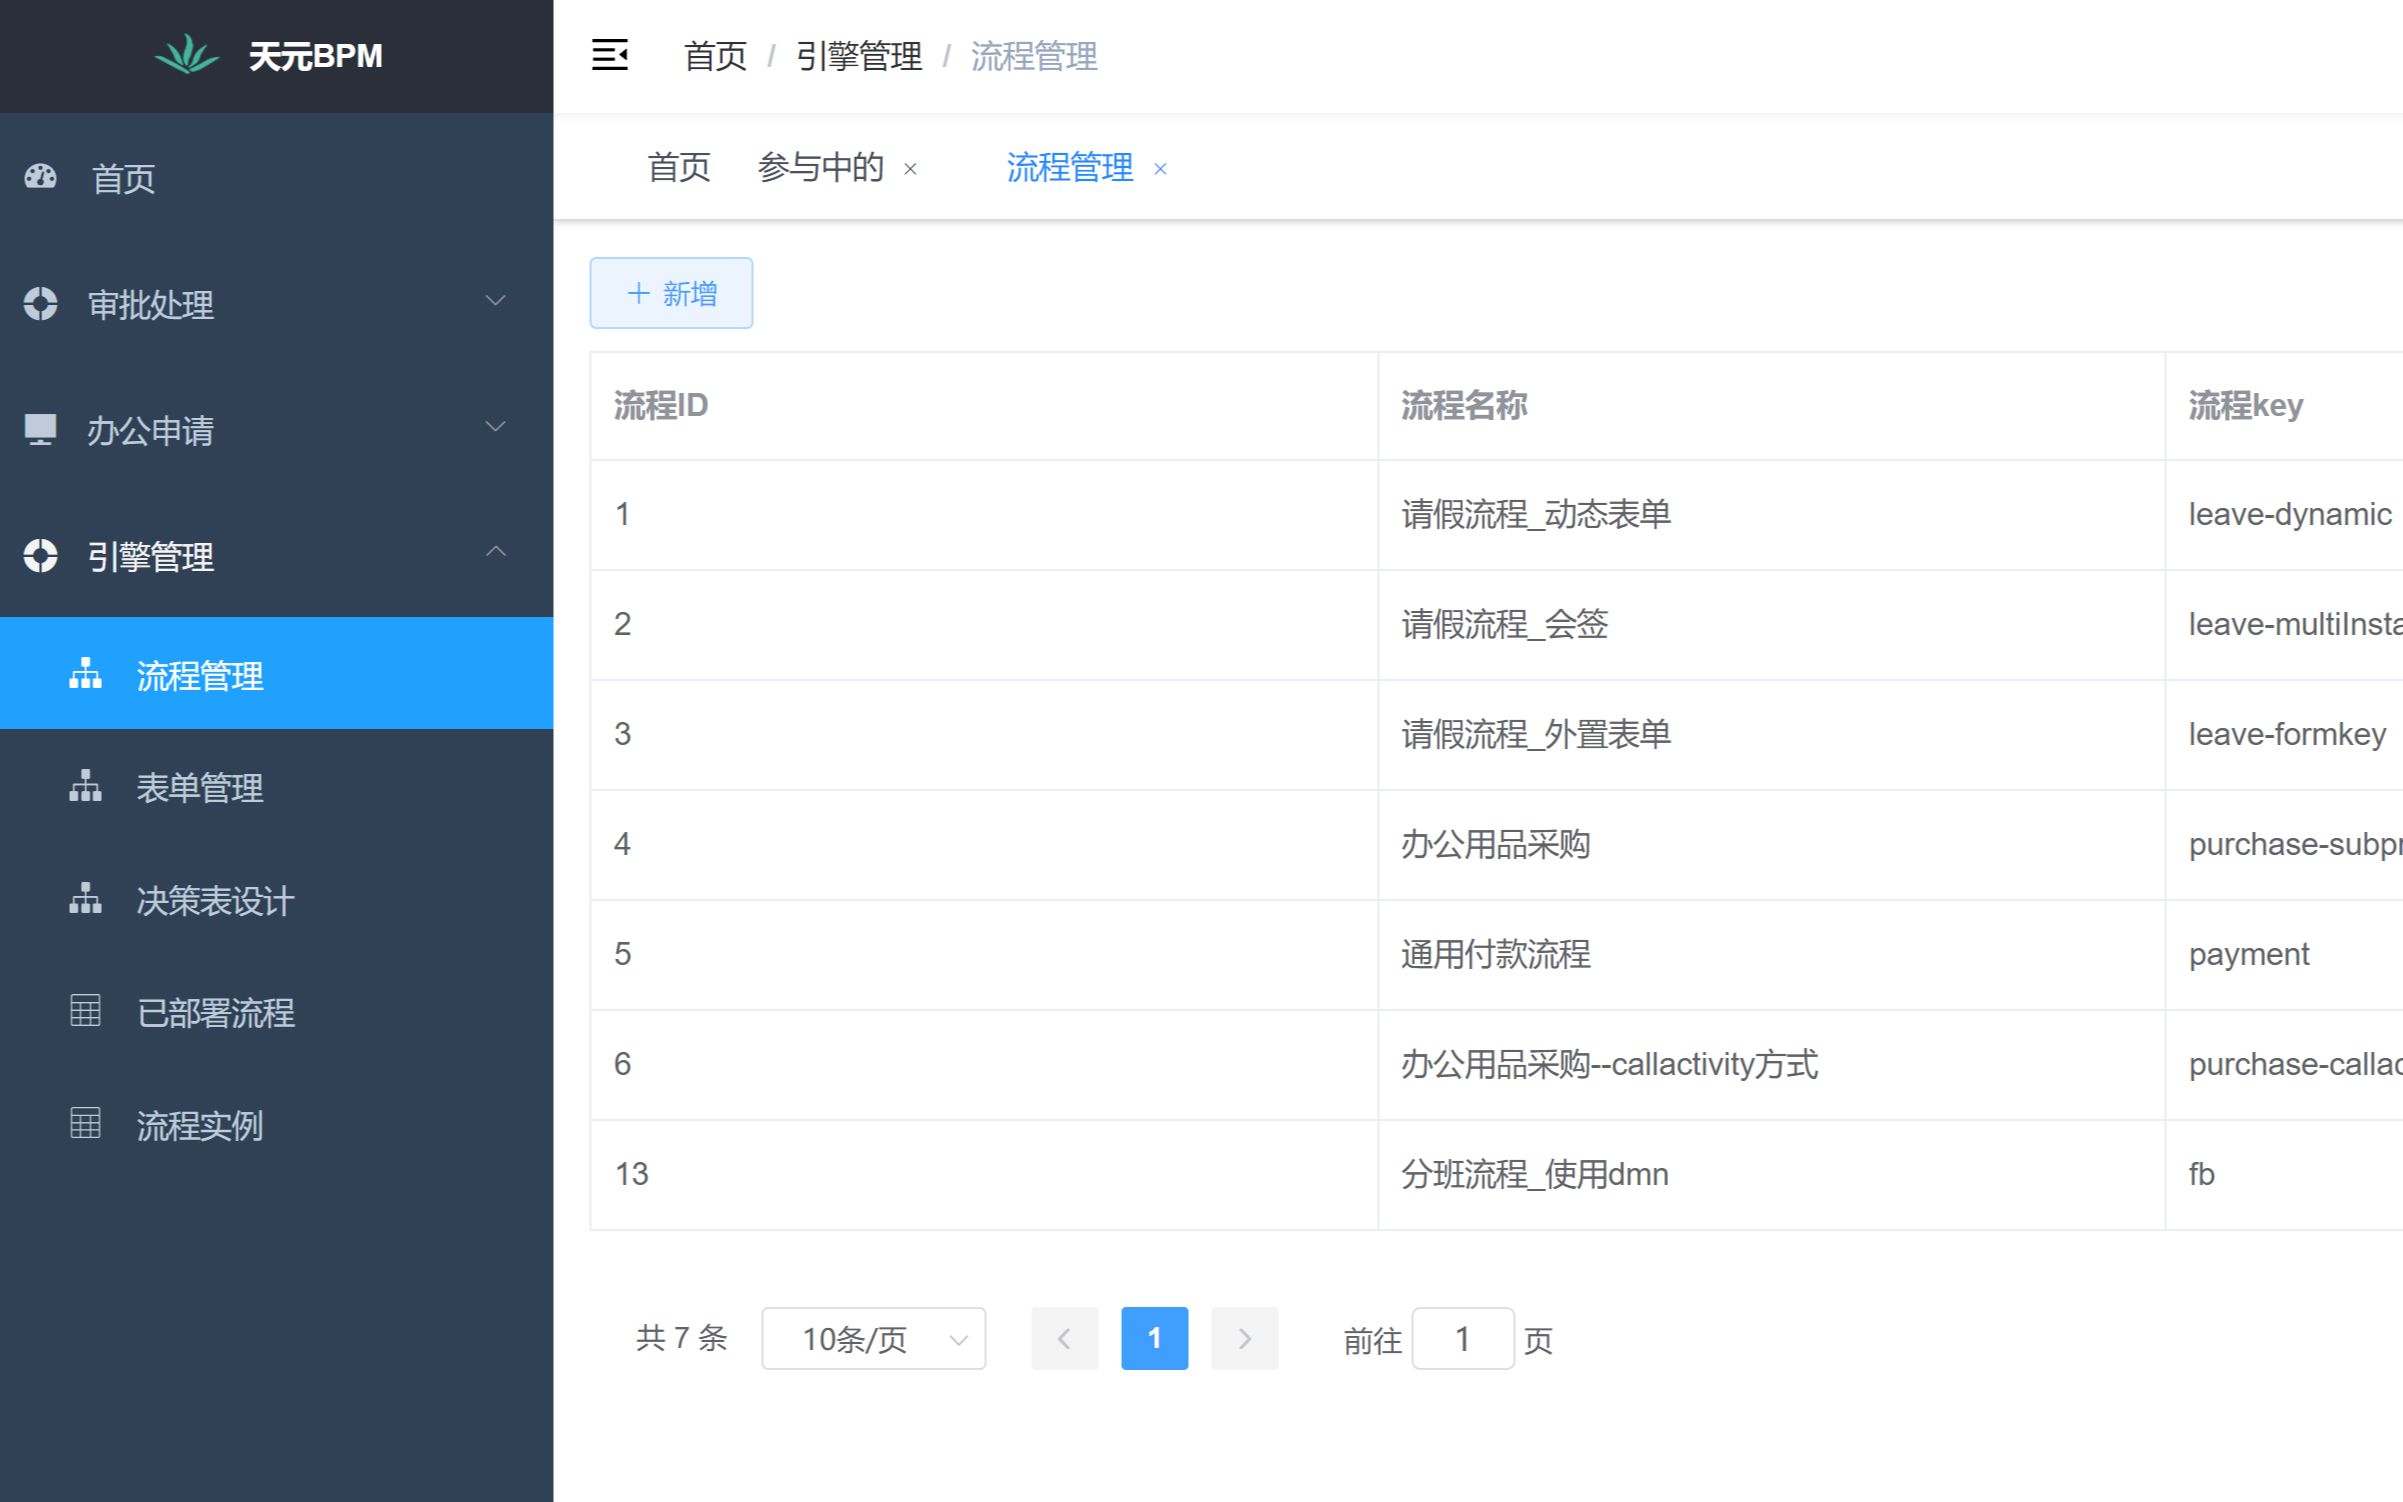Click the 流程管理 hierarchy icon in sidebar

click(85, 674)
